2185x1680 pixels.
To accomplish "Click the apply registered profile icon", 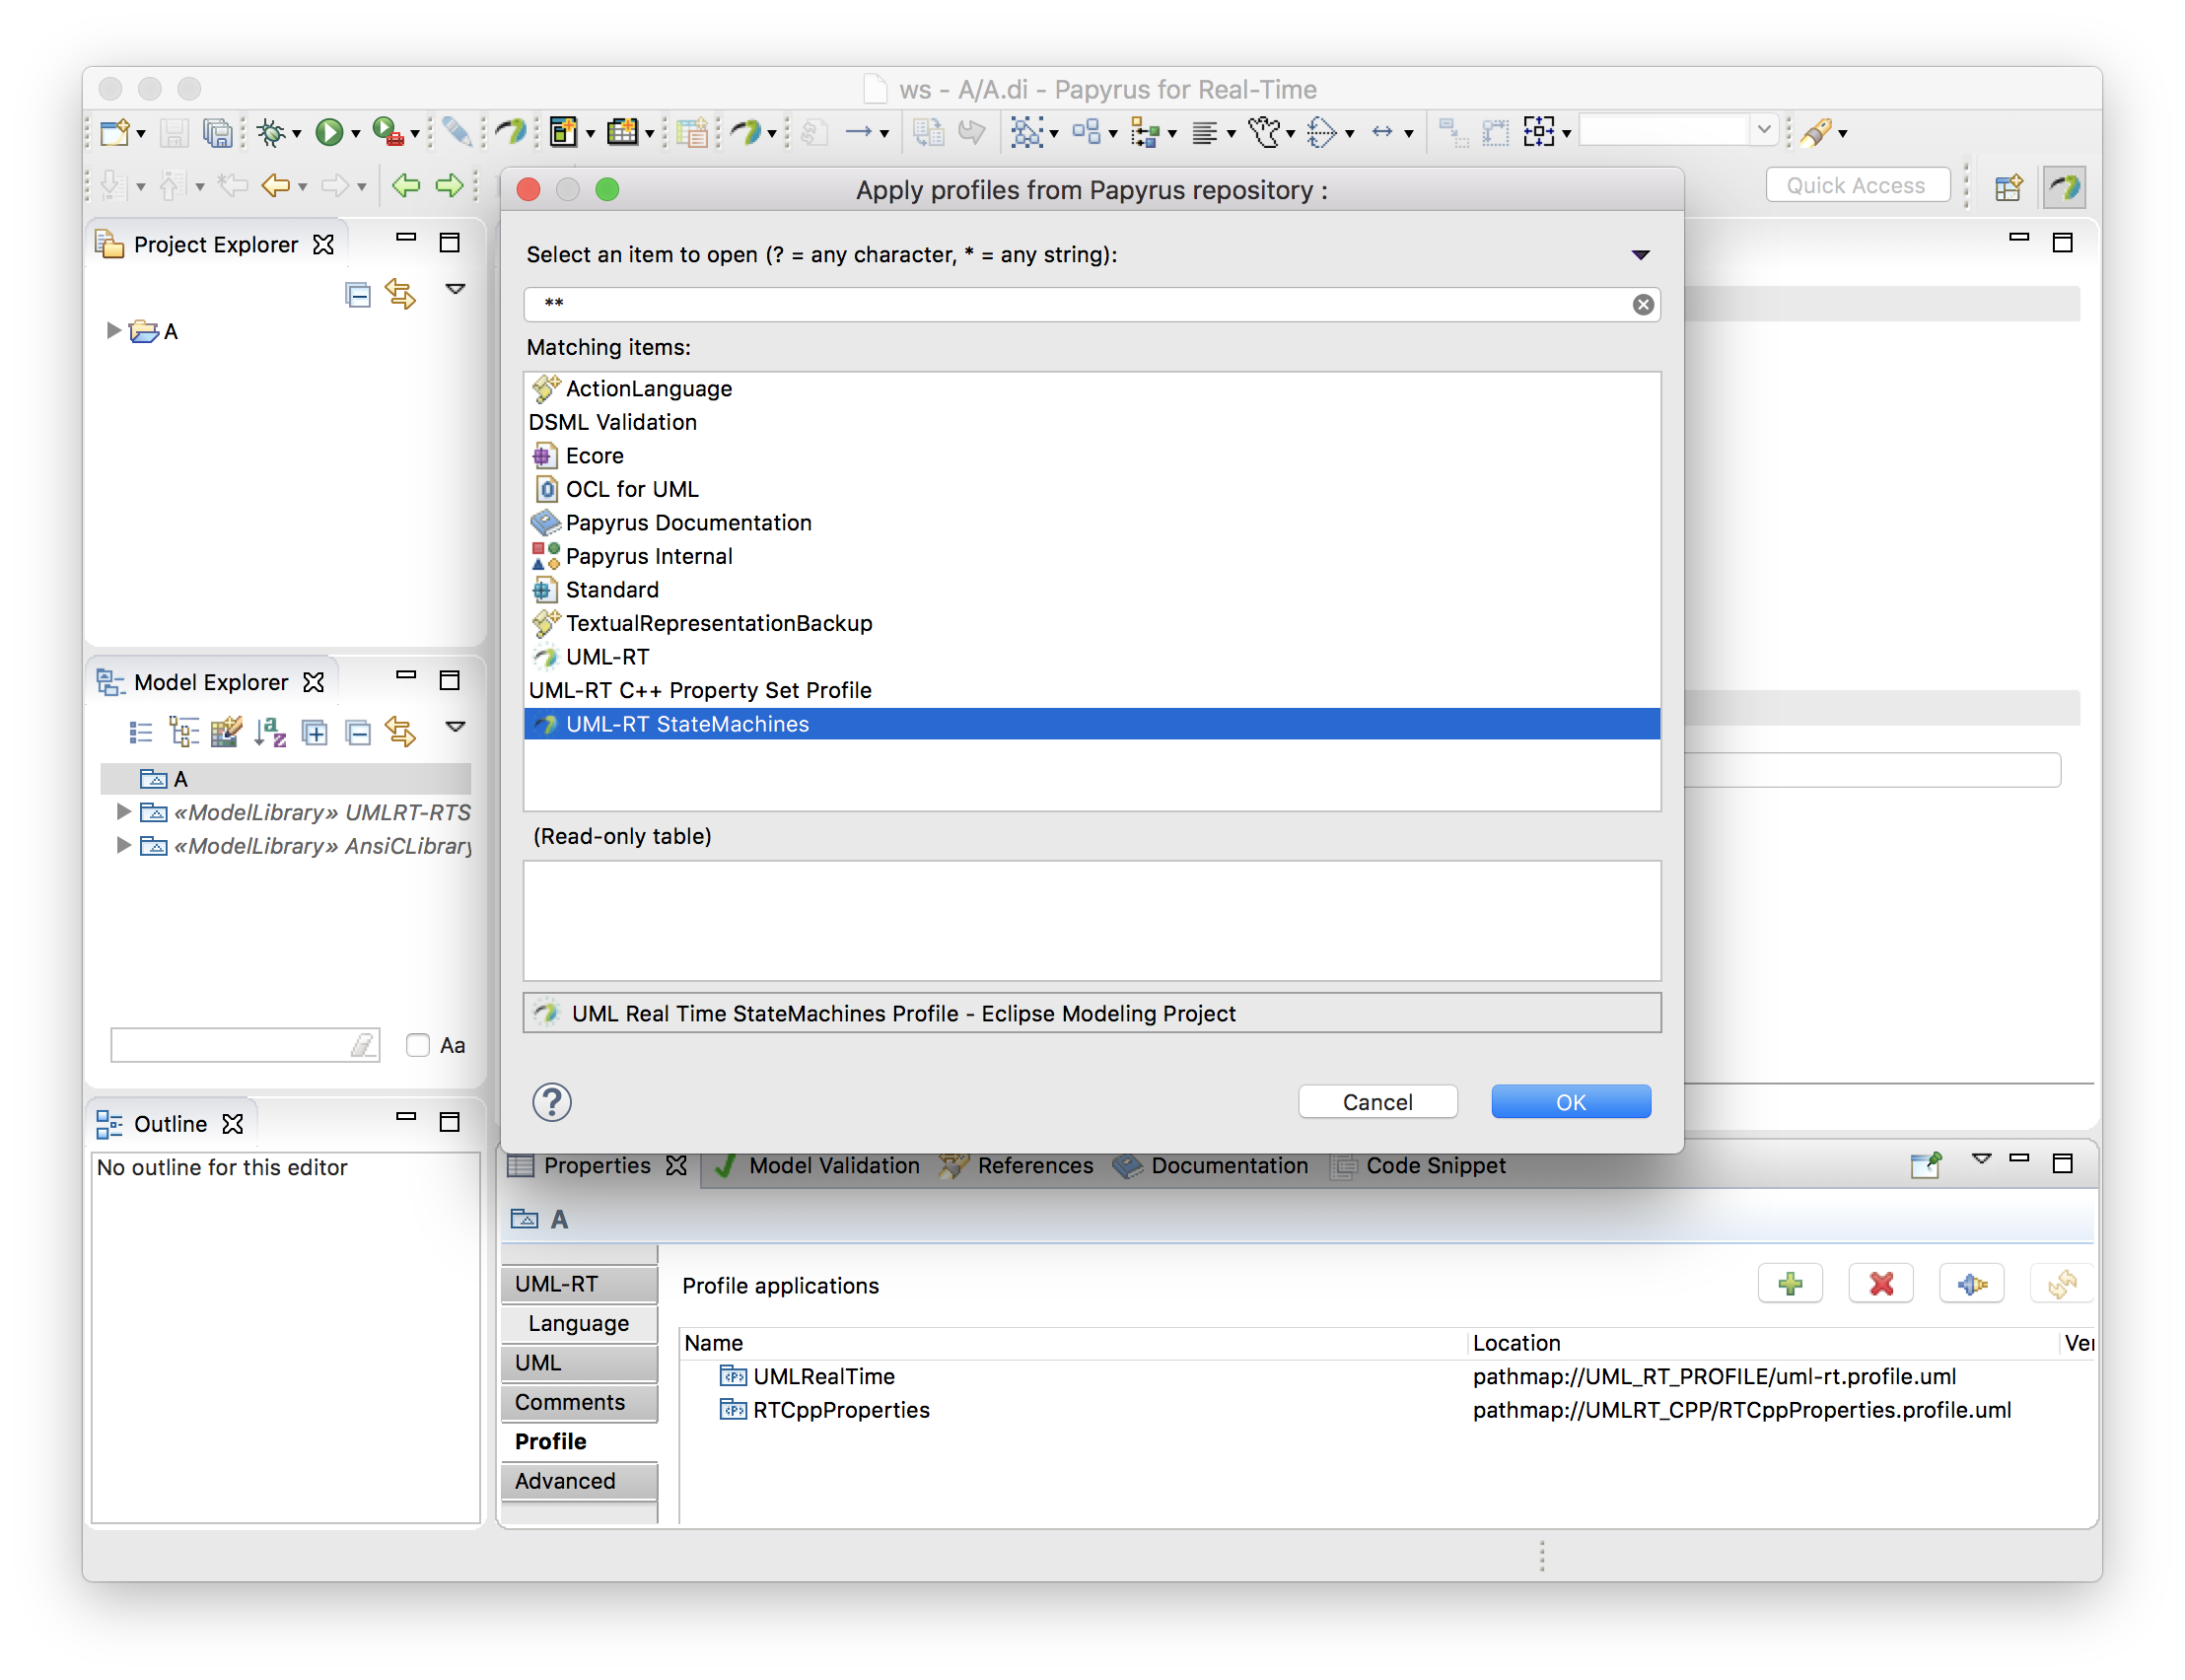I will pyautogui.click(x=1971, y=1284).
